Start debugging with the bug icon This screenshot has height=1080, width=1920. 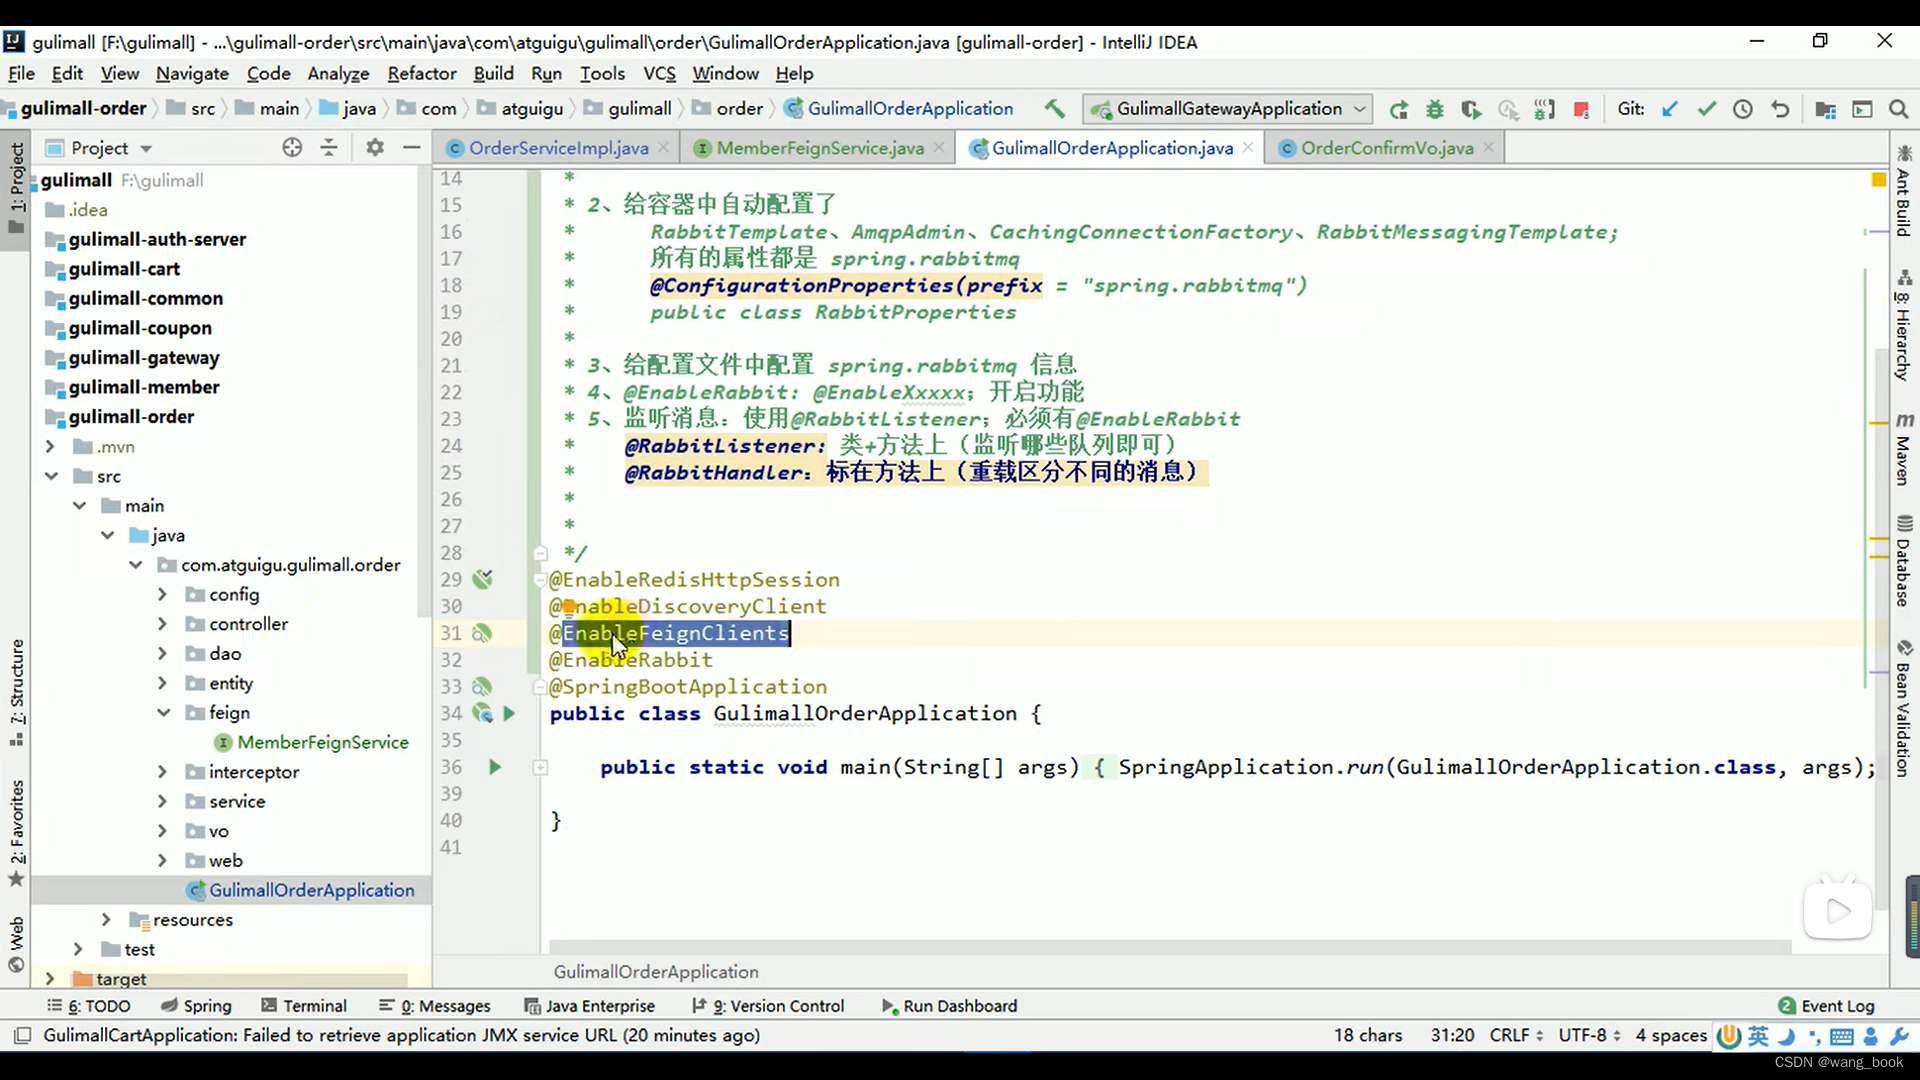(1435, 109)
